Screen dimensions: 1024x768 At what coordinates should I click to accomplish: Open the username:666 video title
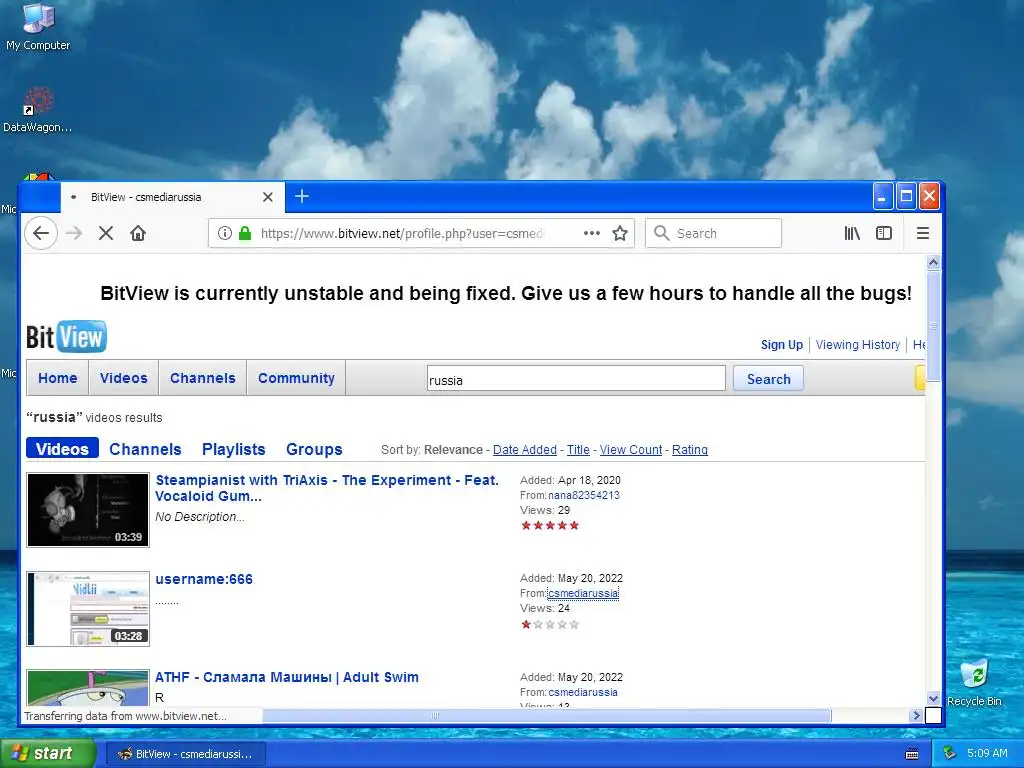coord(204,579)
